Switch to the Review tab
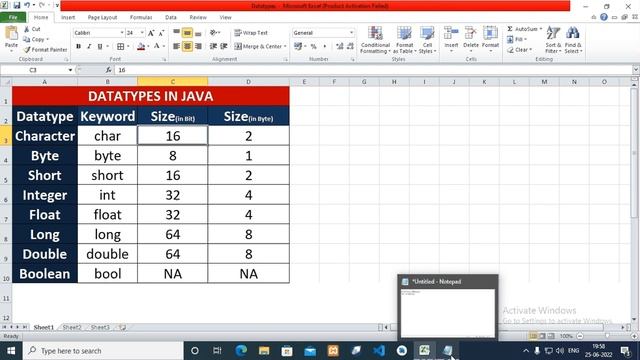Image resolution: width=640 pixels, height=360 pixels. [198, 18]
